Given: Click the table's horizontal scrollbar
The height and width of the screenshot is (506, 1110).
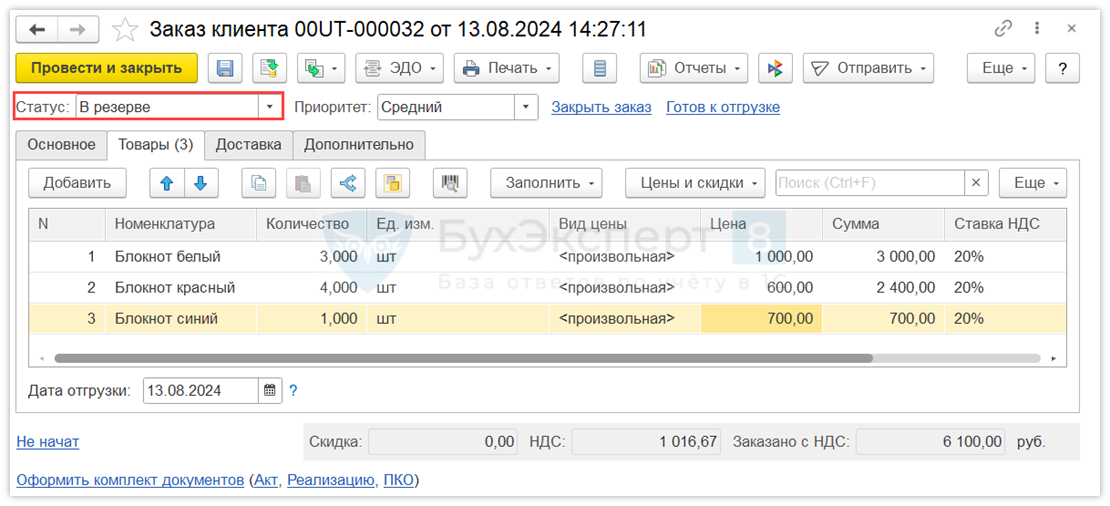Looking at the screenshot, I should click(464, 358).
